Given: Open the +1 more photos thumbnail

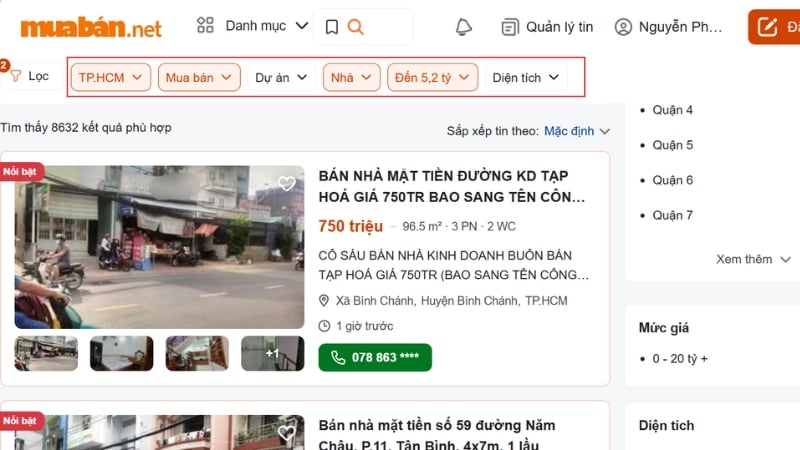Looking at the screenshot, I should tap(272, 354).
